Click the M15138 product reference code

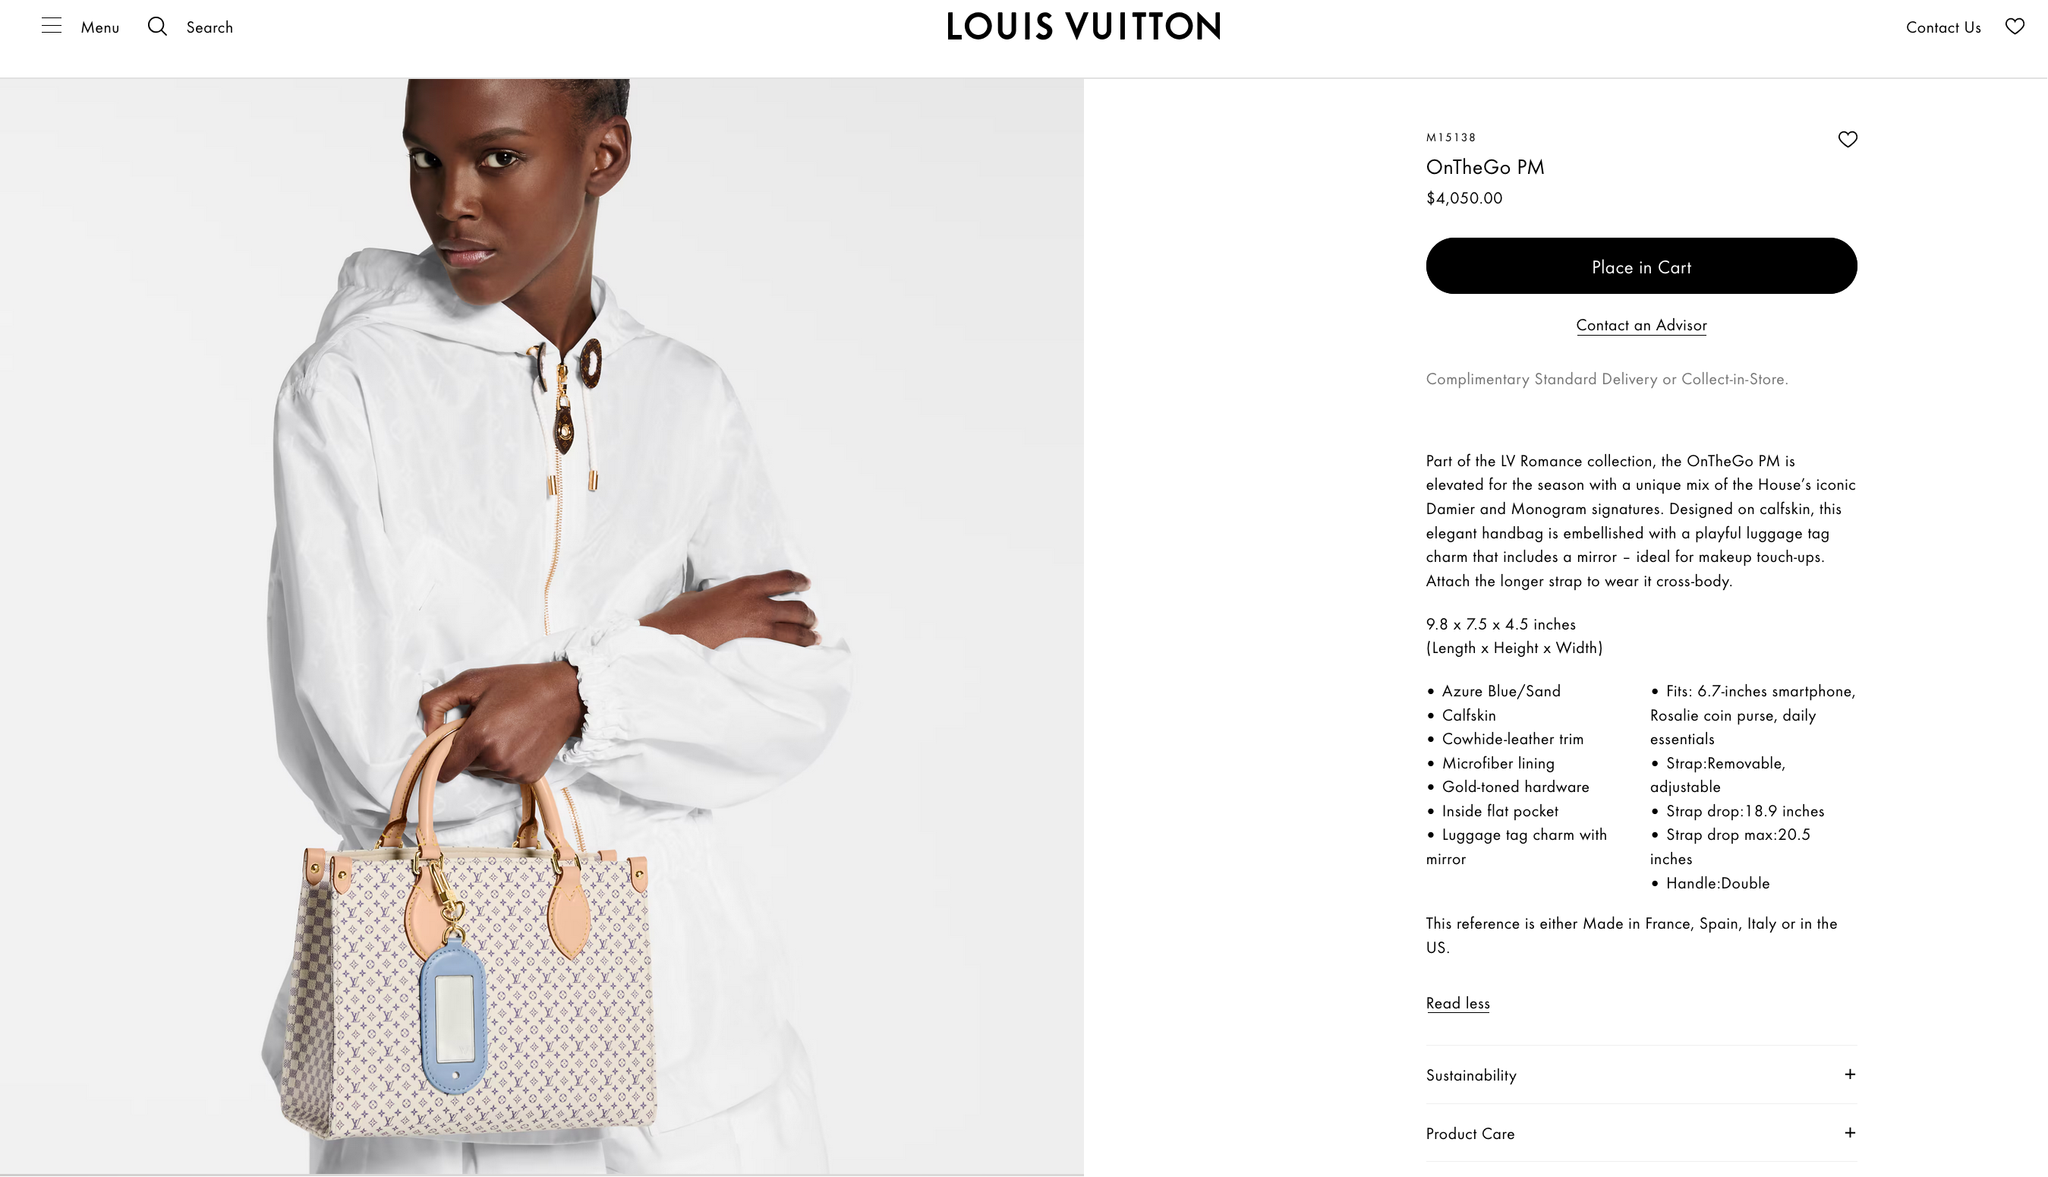point(1451,137)
